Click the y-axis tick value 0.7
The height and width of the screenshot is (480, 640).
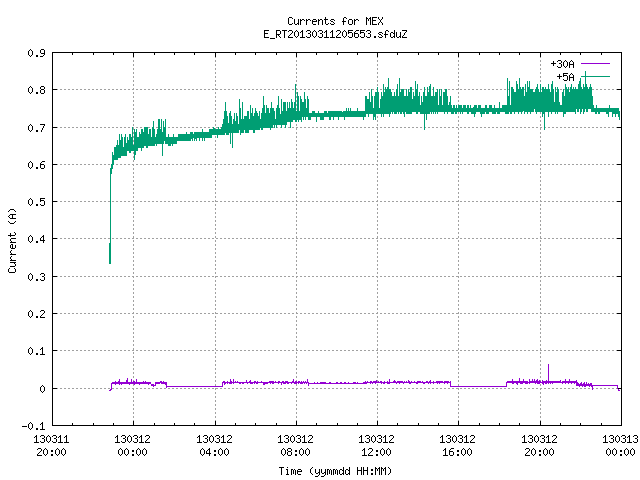pos(36,128)
